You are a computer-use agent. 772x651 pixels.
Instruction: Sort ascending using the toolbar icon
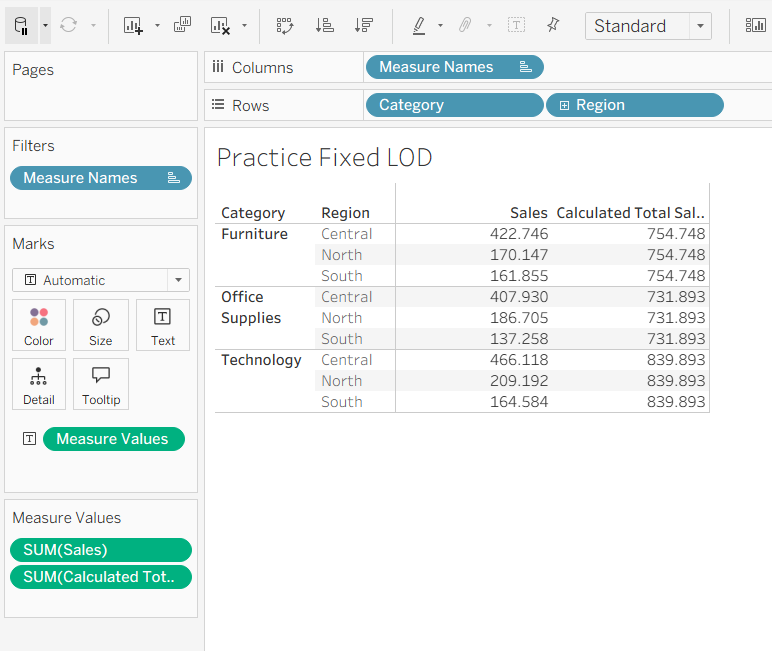tap(324, 25)
